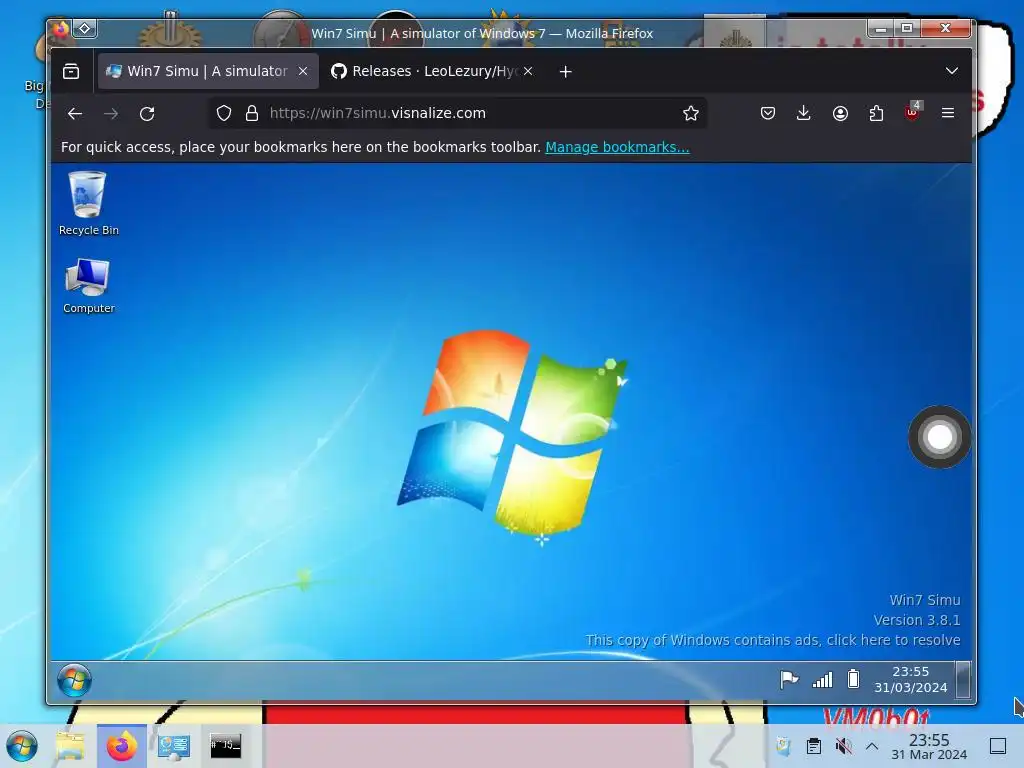Open the terminal from host taskbar

point(225,746)
